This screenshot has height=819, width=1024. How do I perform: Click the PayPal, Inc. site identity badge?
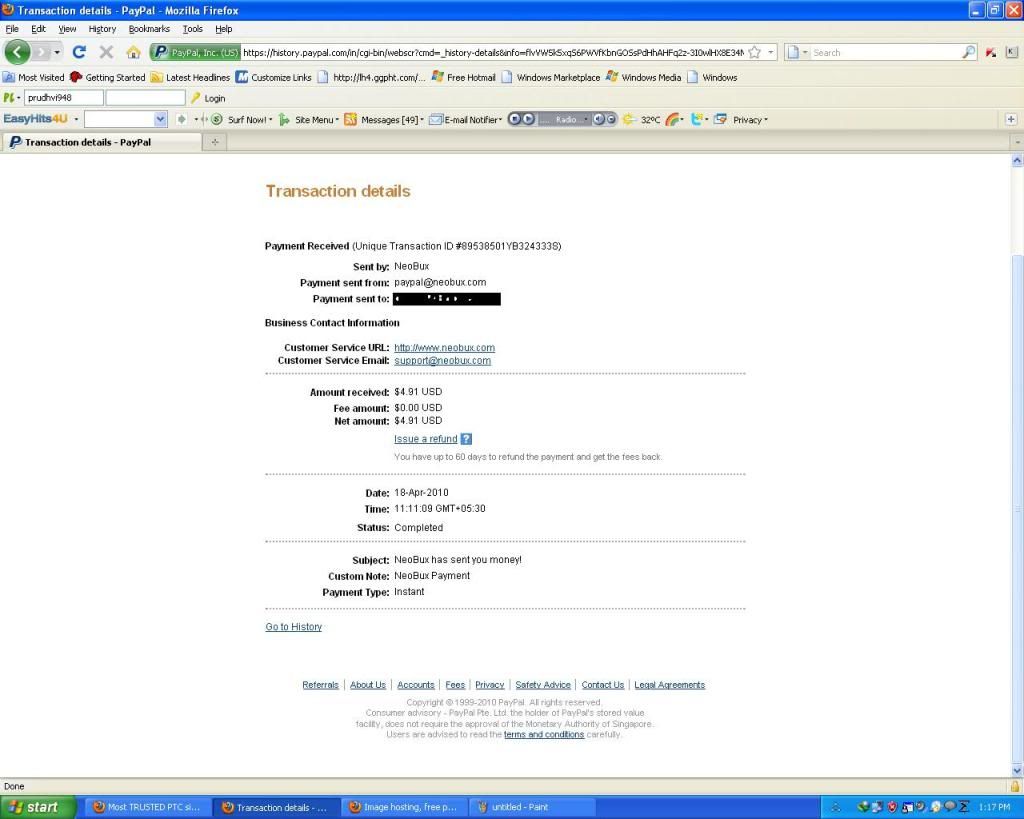195,52
